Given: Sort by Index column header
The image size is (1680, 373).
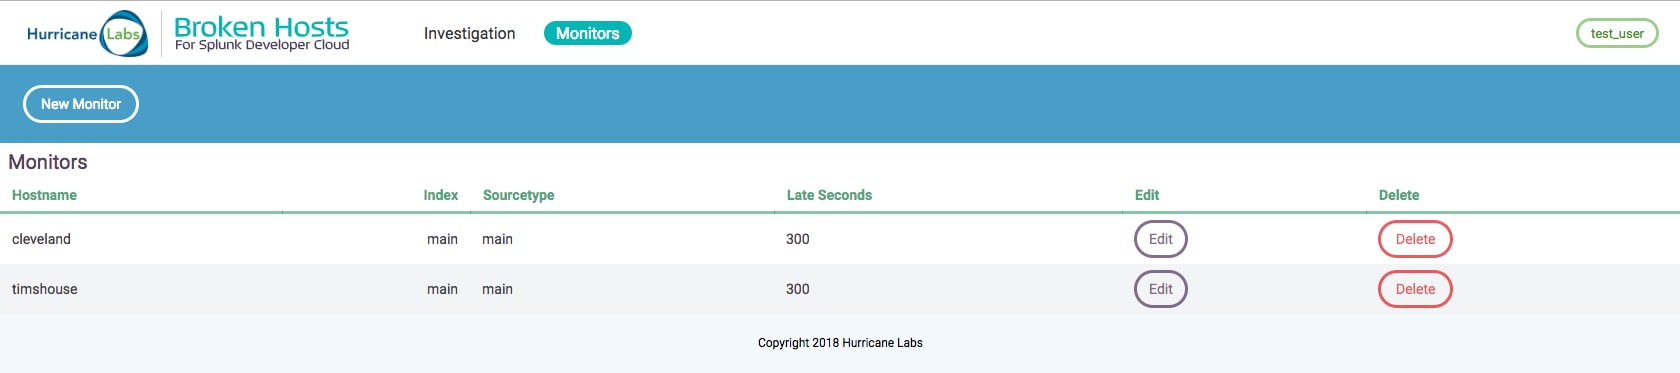Looking at the screenshot, I should tap(440, 195).
